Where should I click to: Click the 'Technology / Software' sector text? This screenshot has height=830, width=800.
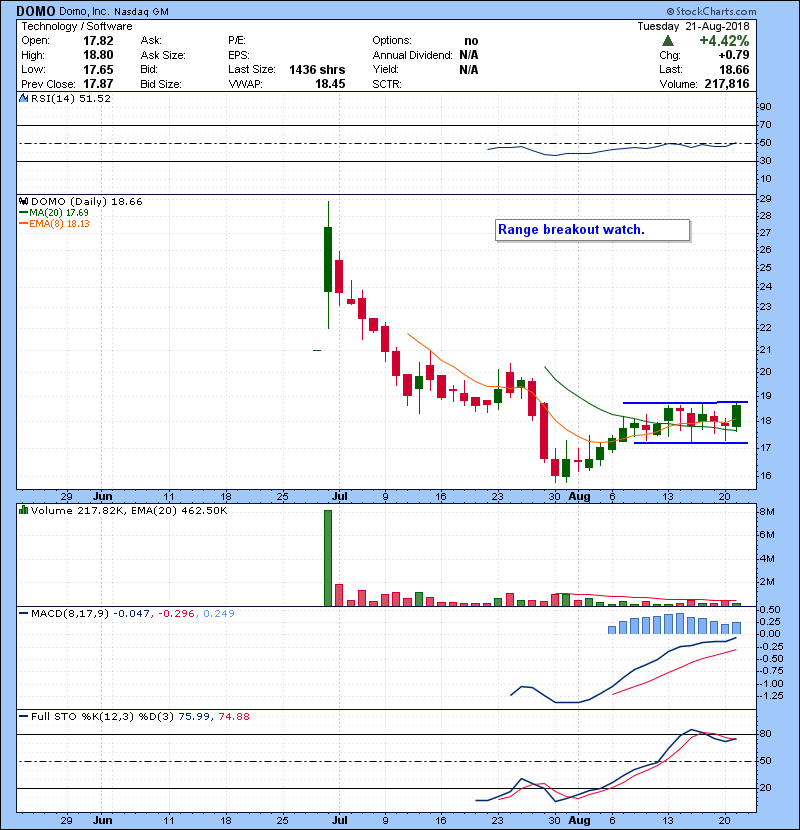(x=77, y=26)
